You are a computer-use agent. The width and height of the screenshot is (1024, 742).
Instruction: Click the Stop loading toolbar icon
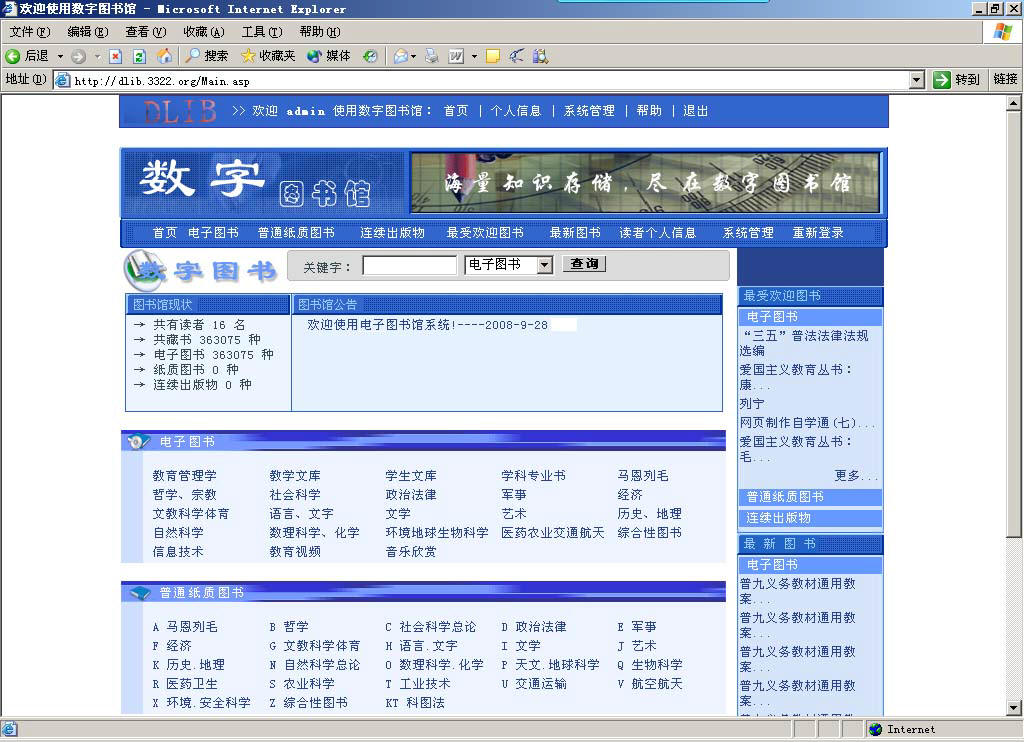point(116,56)
